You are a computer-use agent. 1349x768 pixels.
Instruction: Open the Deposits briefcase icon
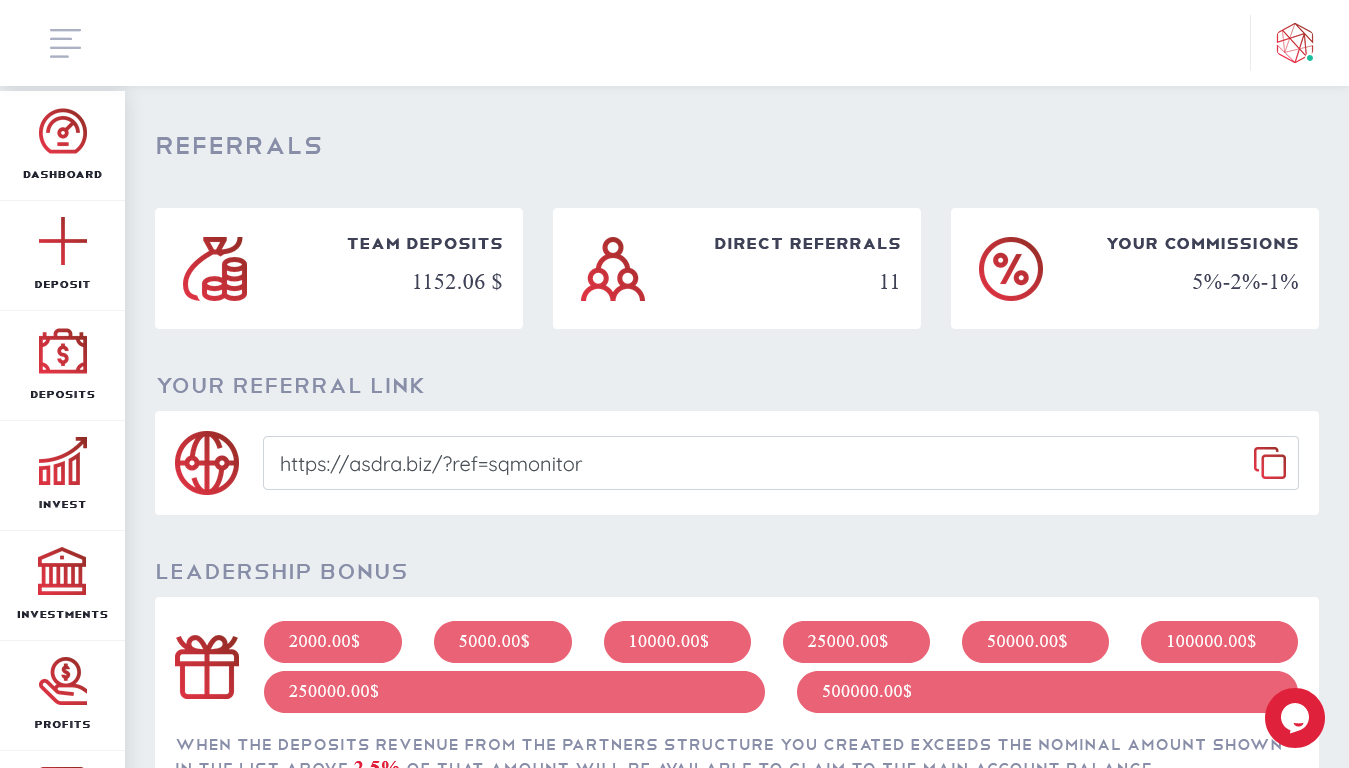pos(63,352)
